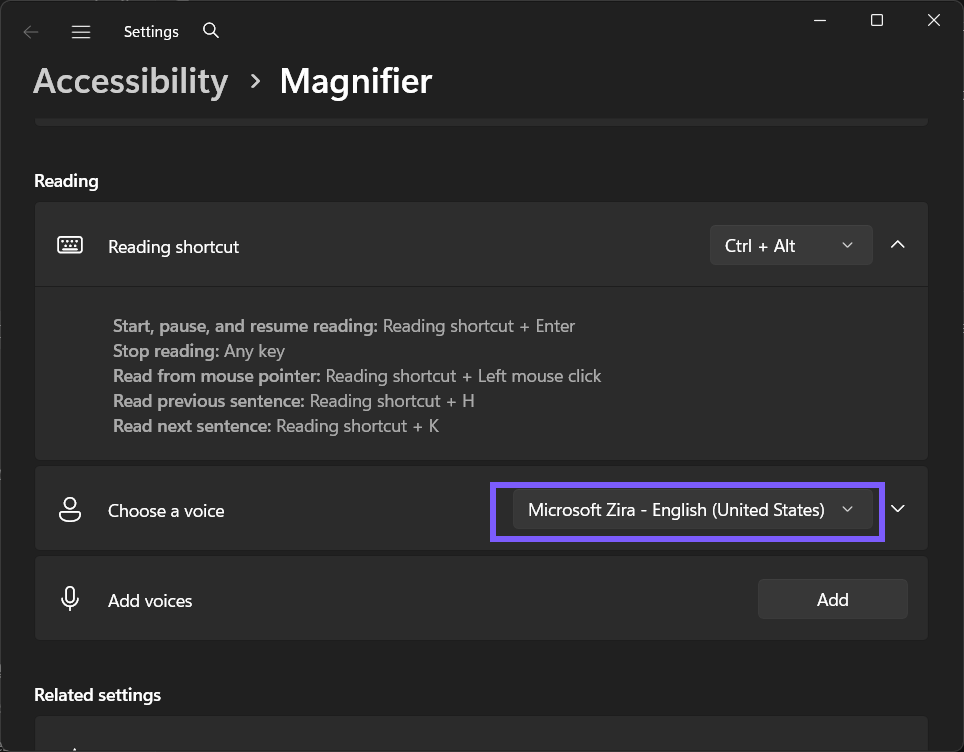Expand the Choose a voice section
964x752 pixels.
click(x=898, y=509)
